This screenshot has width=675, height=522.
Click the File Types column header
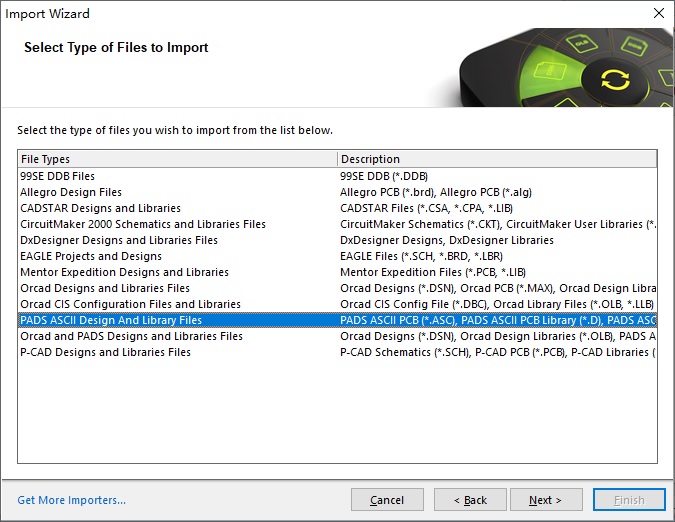pos(177,159)
